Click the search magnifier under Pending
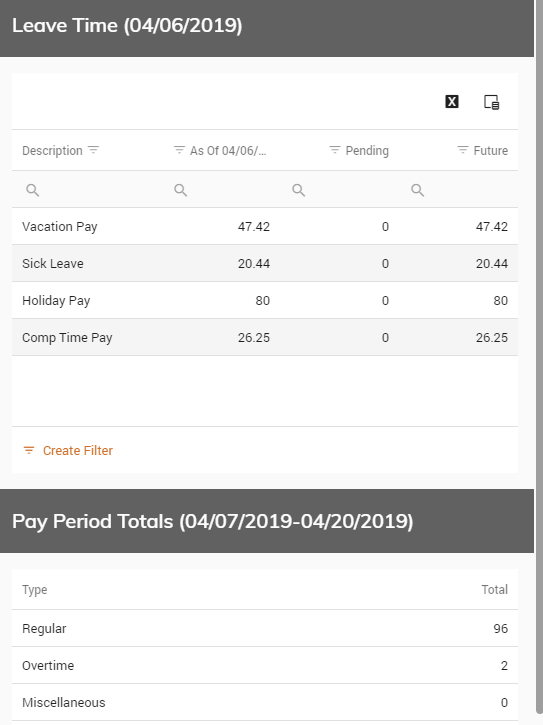This screenshot has height=725, width=543. pyautogui.click(x=299, y=190)
